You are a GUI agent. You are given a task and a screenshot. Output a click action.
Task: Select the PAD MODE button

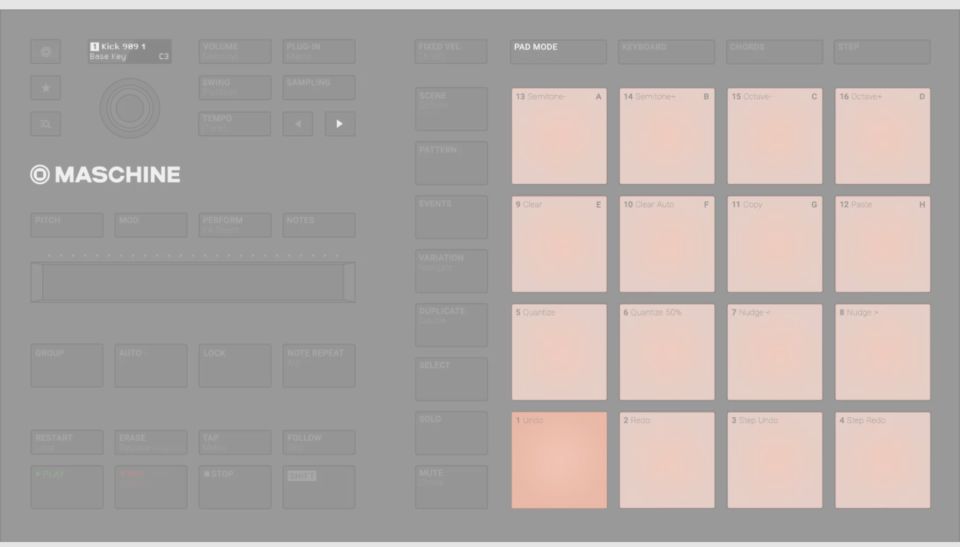[558, 52]
